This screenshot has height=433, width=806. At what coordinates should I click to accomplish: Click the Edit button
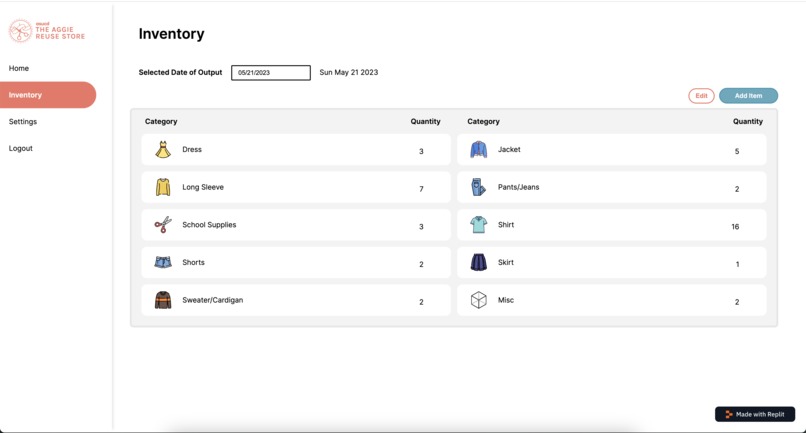pos(701,96)
